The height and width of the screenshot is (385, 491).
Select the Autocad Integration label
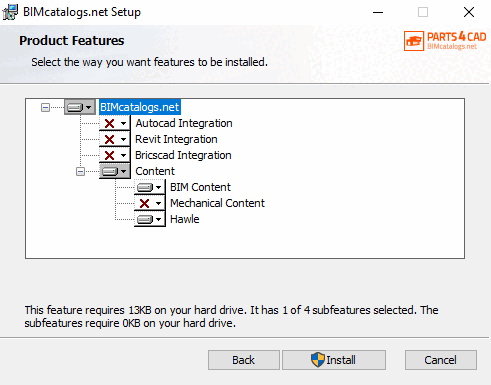[184, 123]
